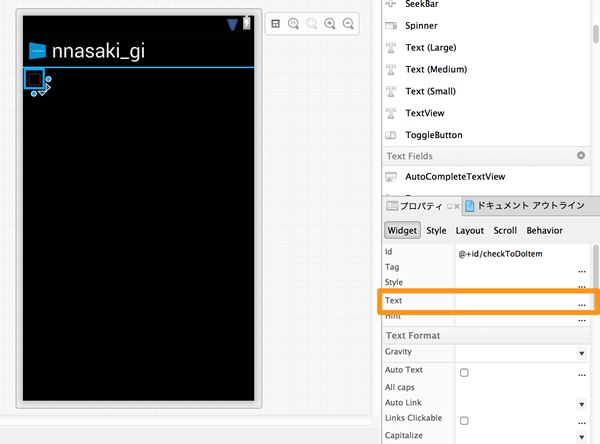Switch to the Layout properties tab
Screen dimensions: 600x444
(x=470, y=230)
